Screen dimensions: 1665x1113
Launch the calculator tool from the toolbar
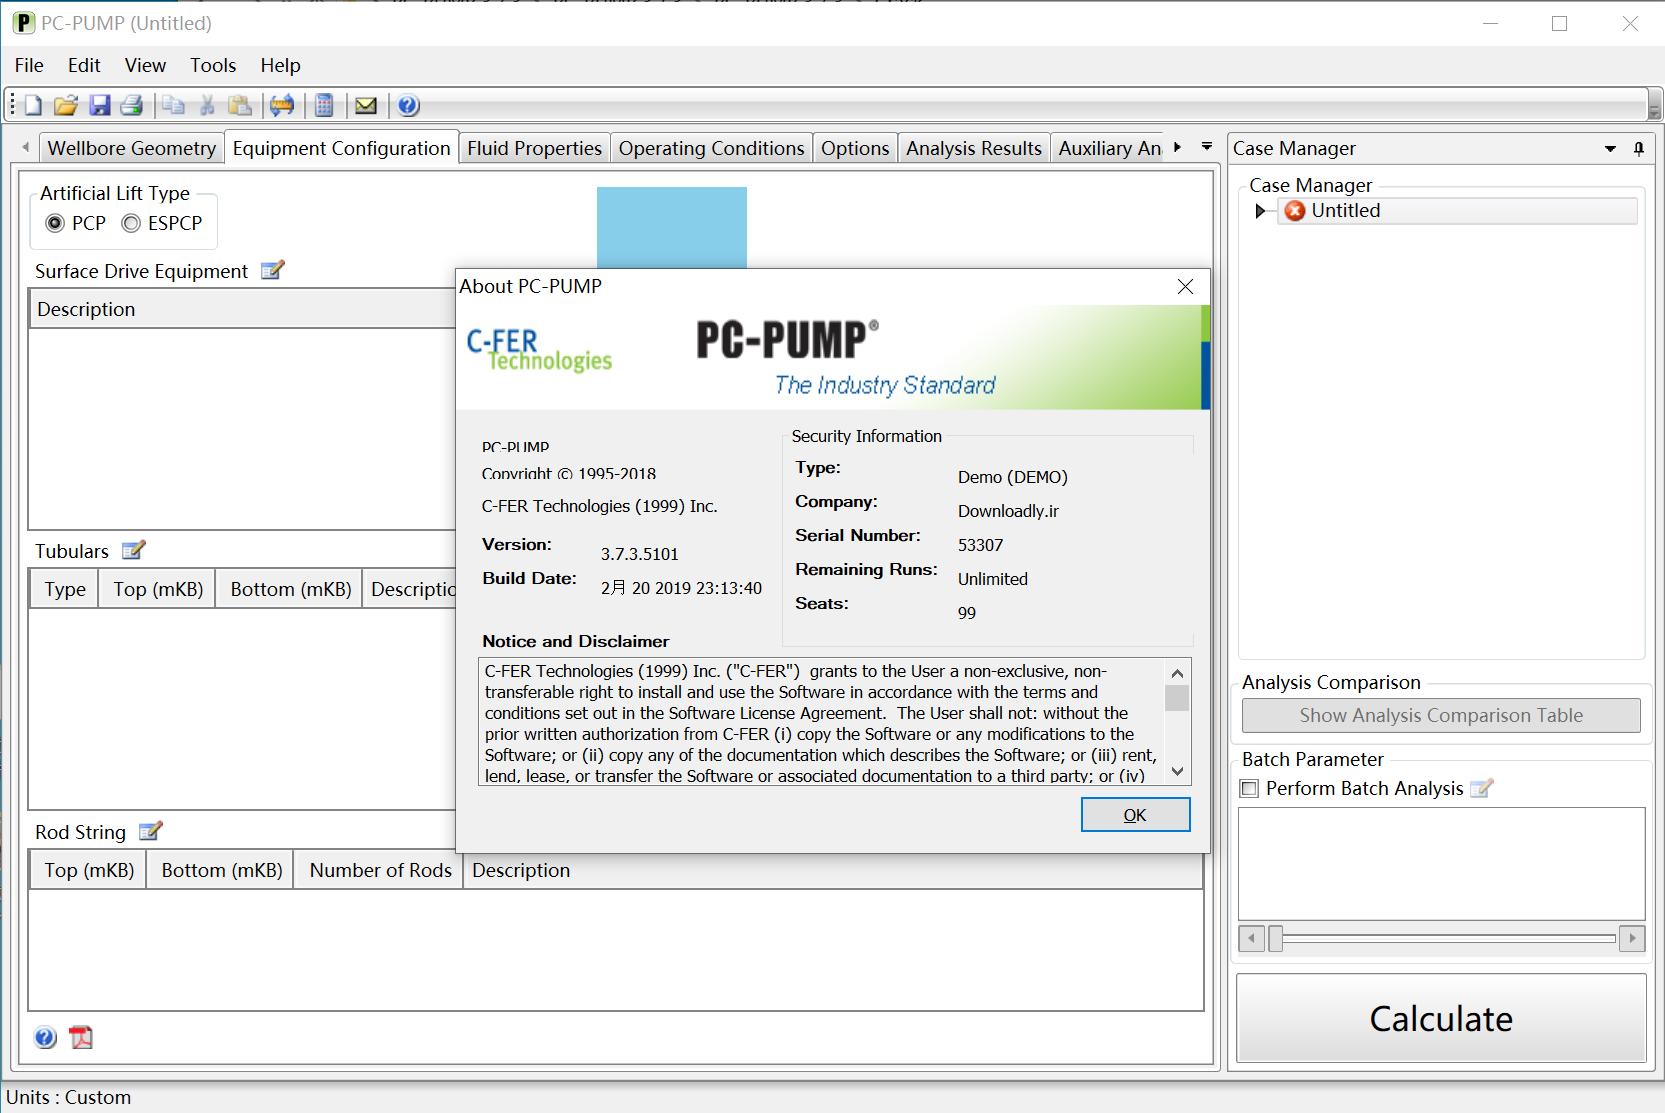[324, 105]
